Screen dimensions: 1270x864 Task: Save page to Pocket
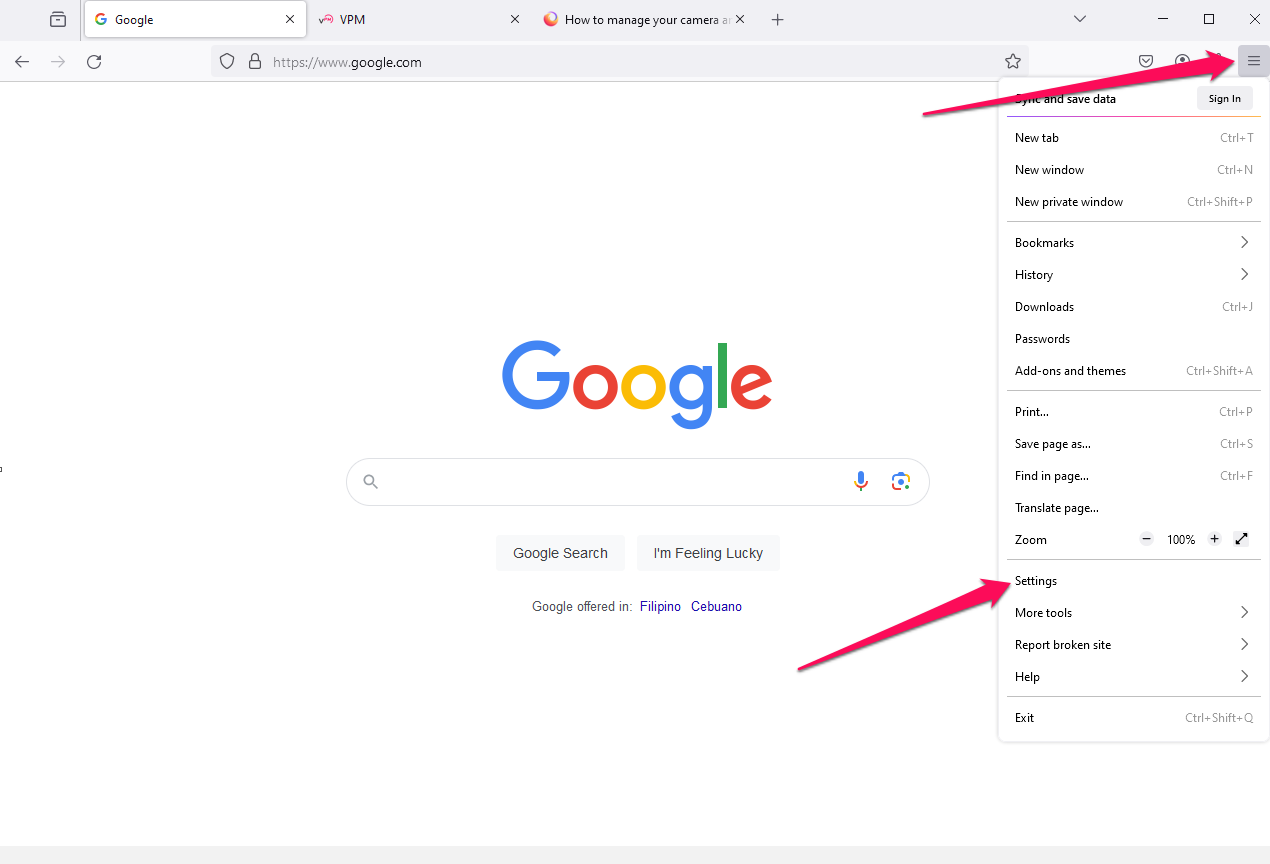[1146, 61]
